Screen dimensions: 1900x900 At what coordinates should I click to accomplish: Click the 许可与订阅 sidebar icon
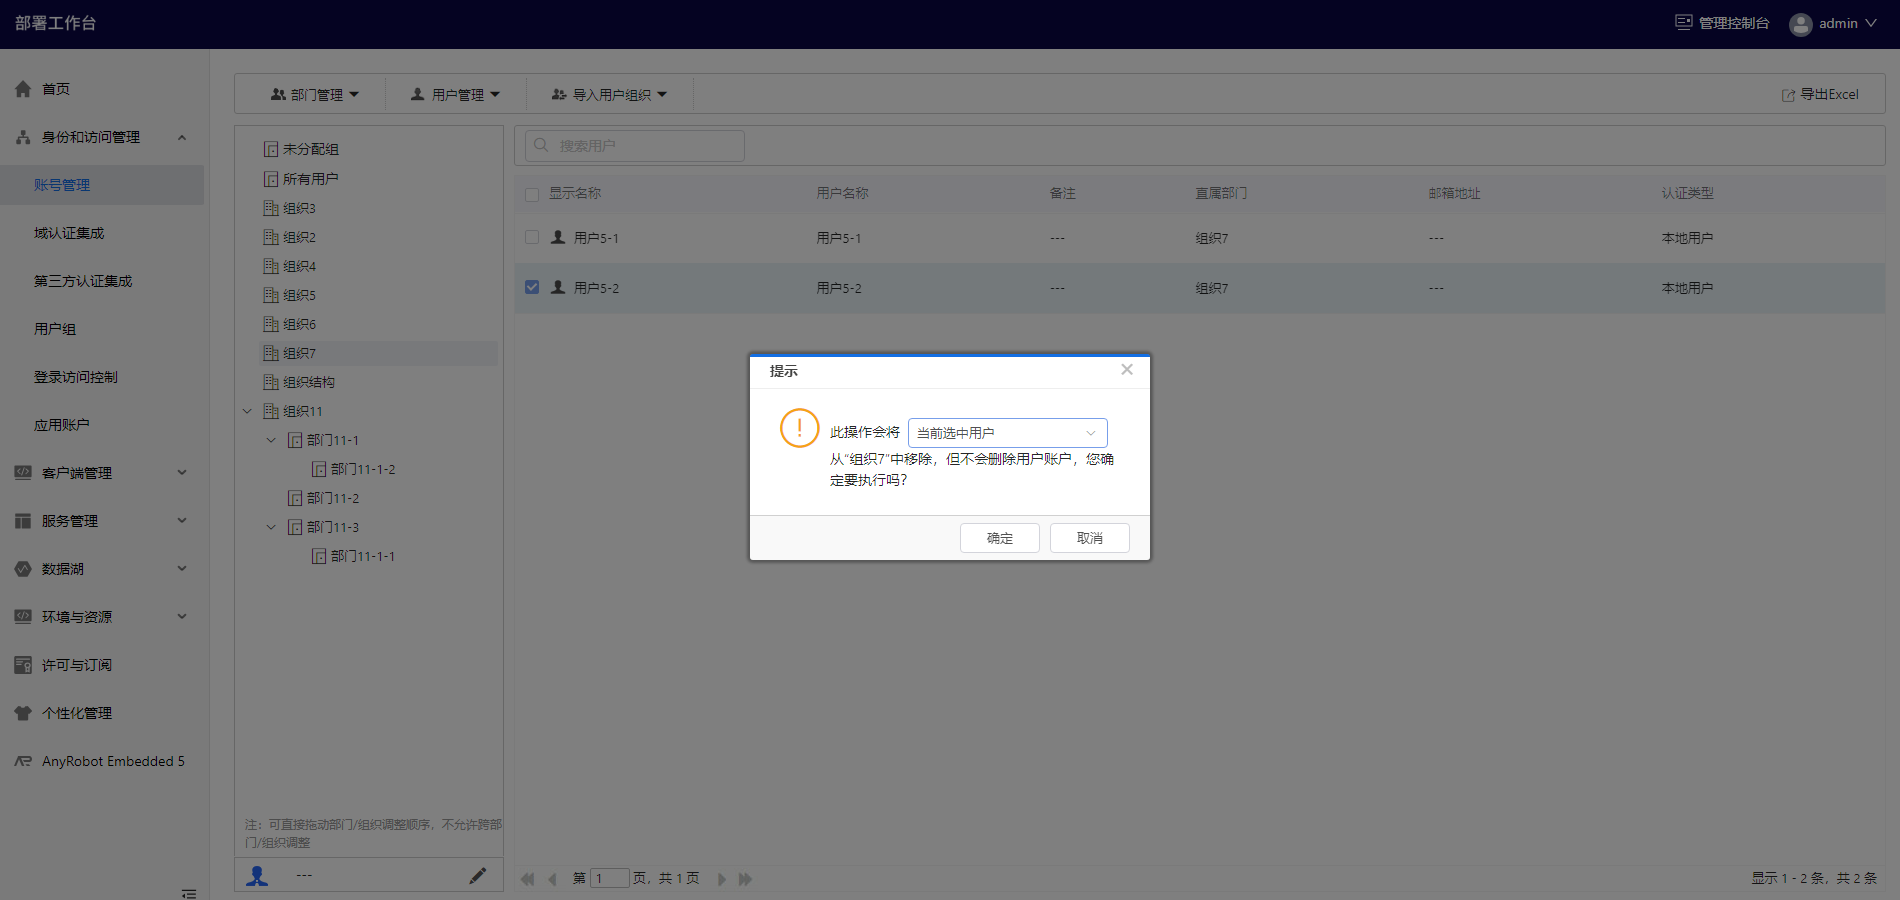click(23, 665)
